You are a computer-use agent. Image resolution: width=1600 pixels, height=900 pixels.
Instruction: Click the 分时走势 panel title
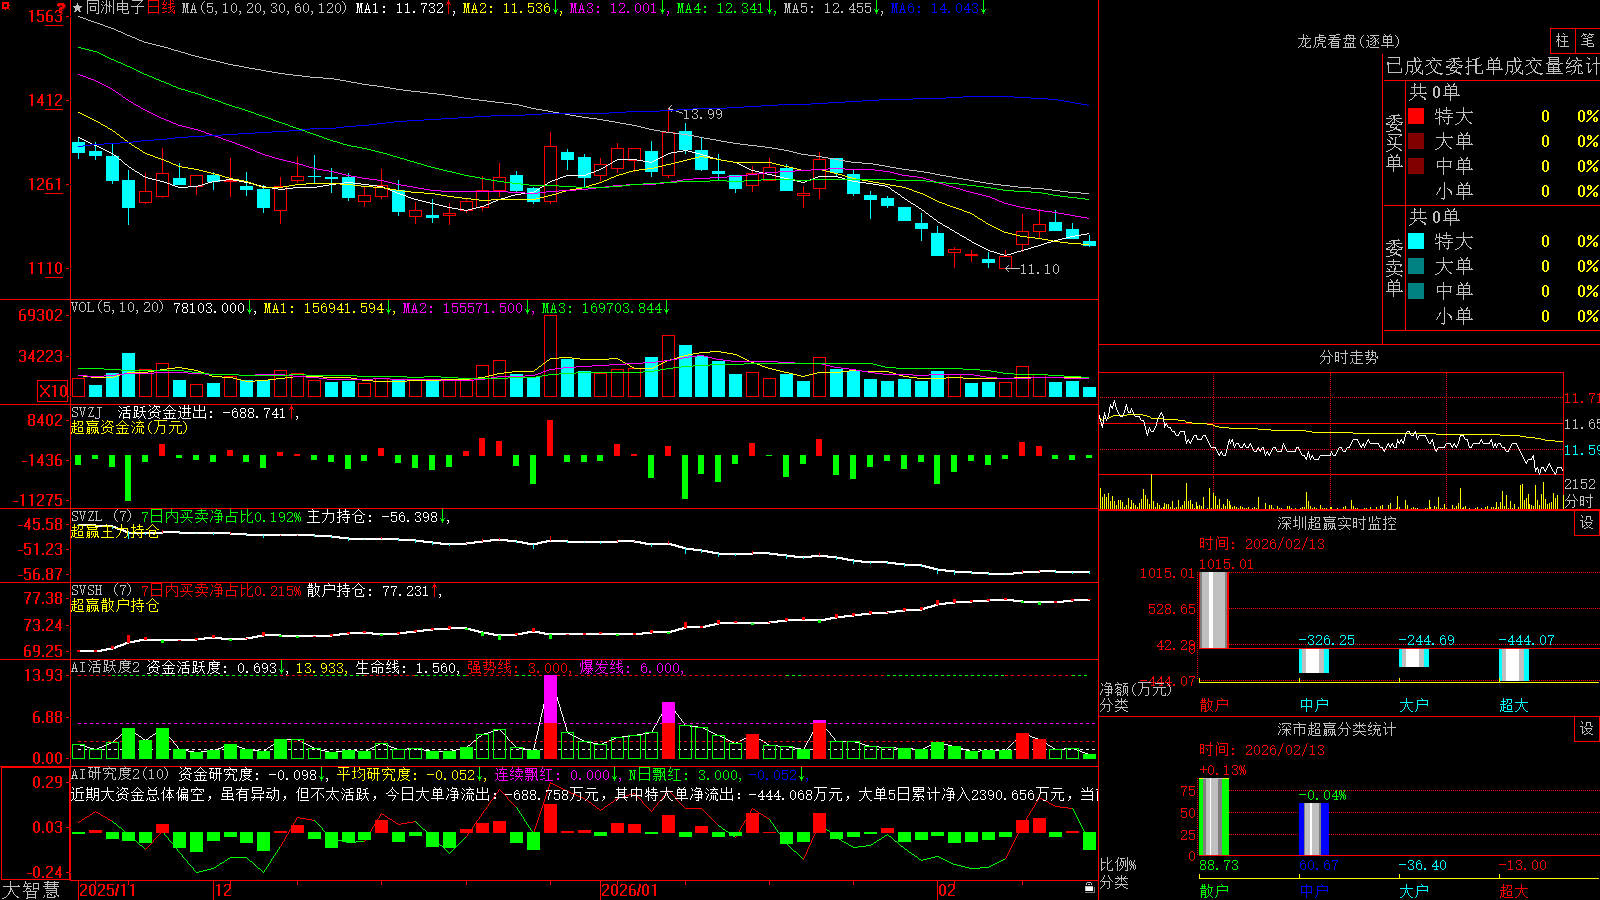(1349, 357)
